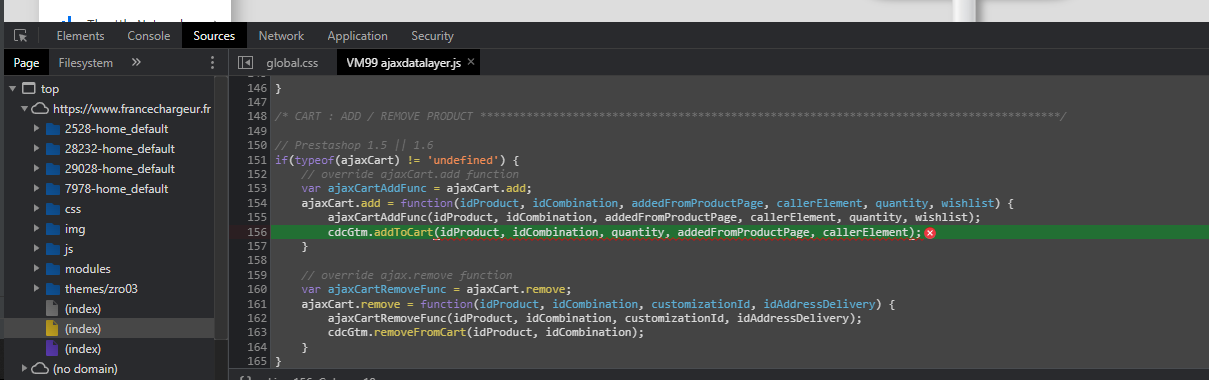The image size is (1209, 380).
Task: Set a breakpoint on line number 163
Action: pos(257,332)
